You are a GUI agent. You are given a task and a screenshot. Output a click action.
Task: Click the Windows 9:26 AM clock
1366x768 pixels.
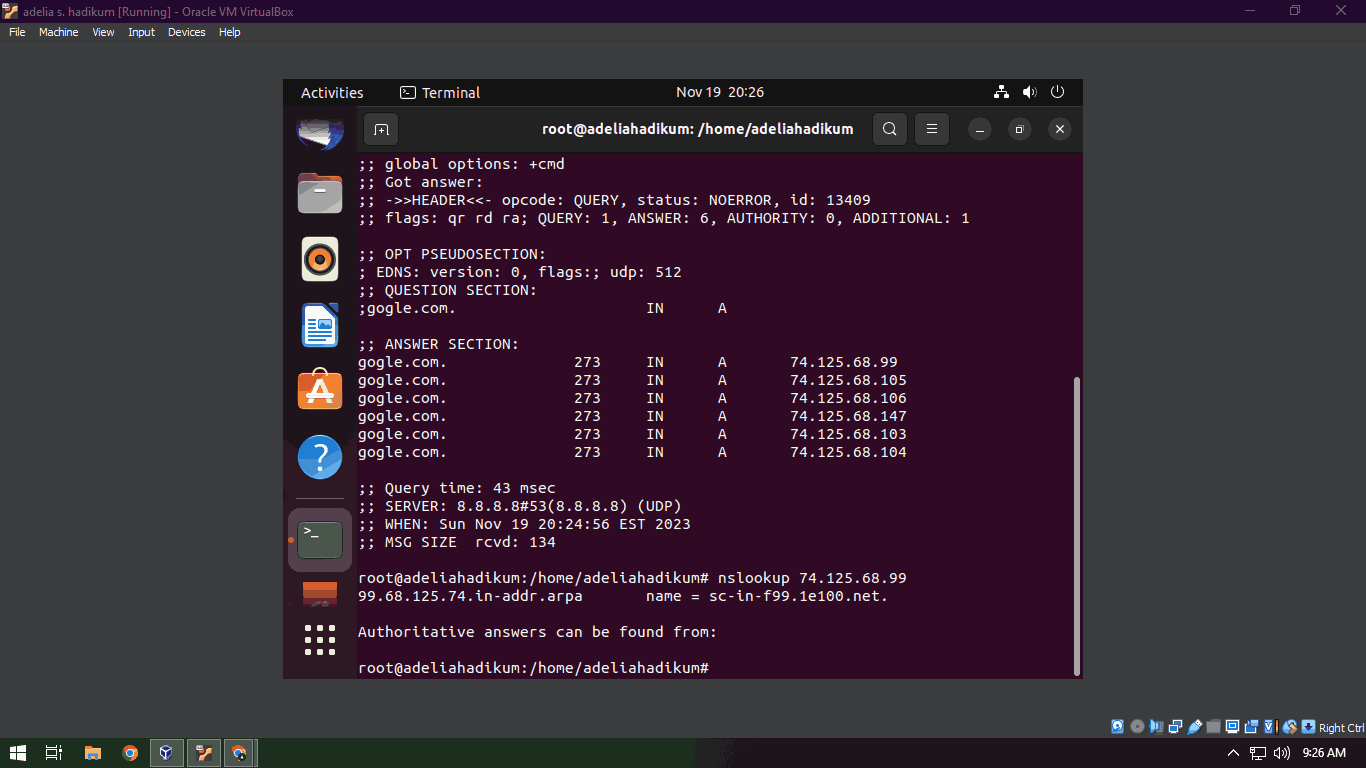[1324, 753]
